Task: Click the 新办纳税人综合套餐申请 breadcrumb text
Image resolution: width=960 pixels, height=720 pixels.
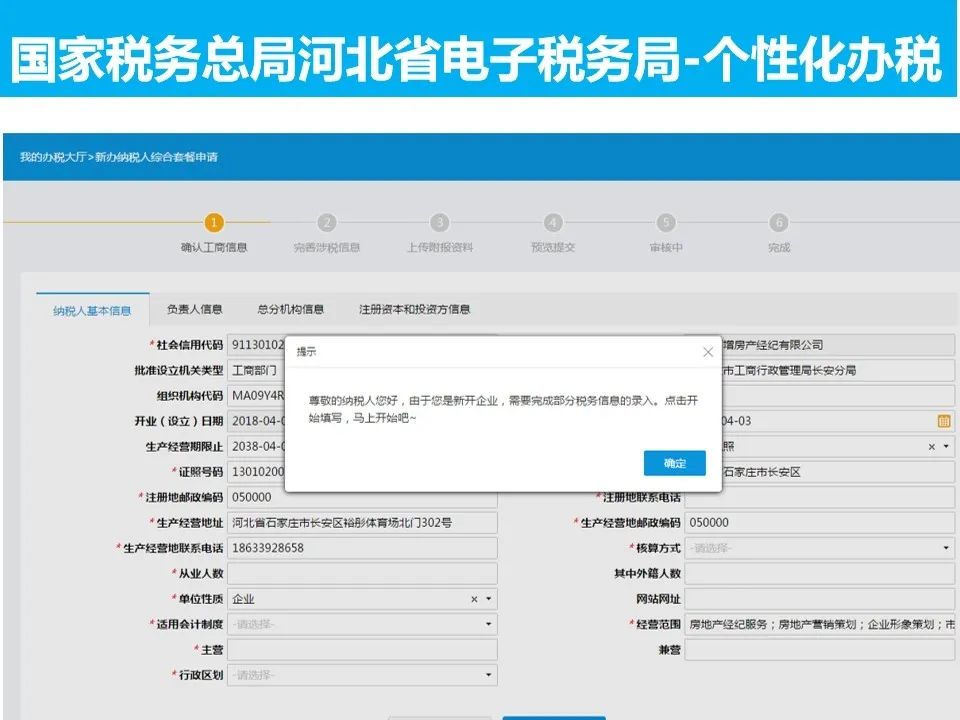Action: [156, 157]
